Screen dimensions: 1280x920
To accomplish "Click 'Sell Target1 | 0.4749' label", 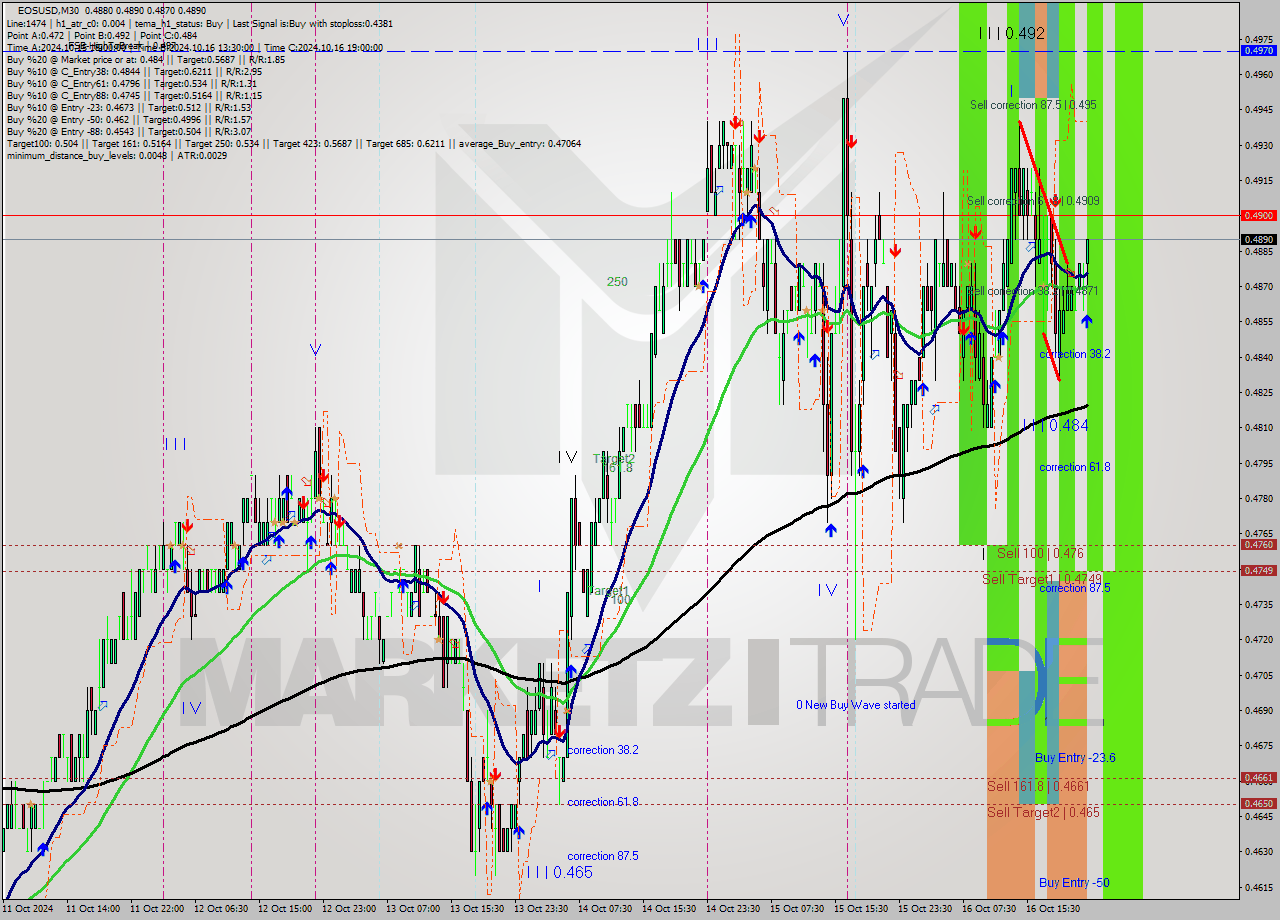I will point(1042,579).
